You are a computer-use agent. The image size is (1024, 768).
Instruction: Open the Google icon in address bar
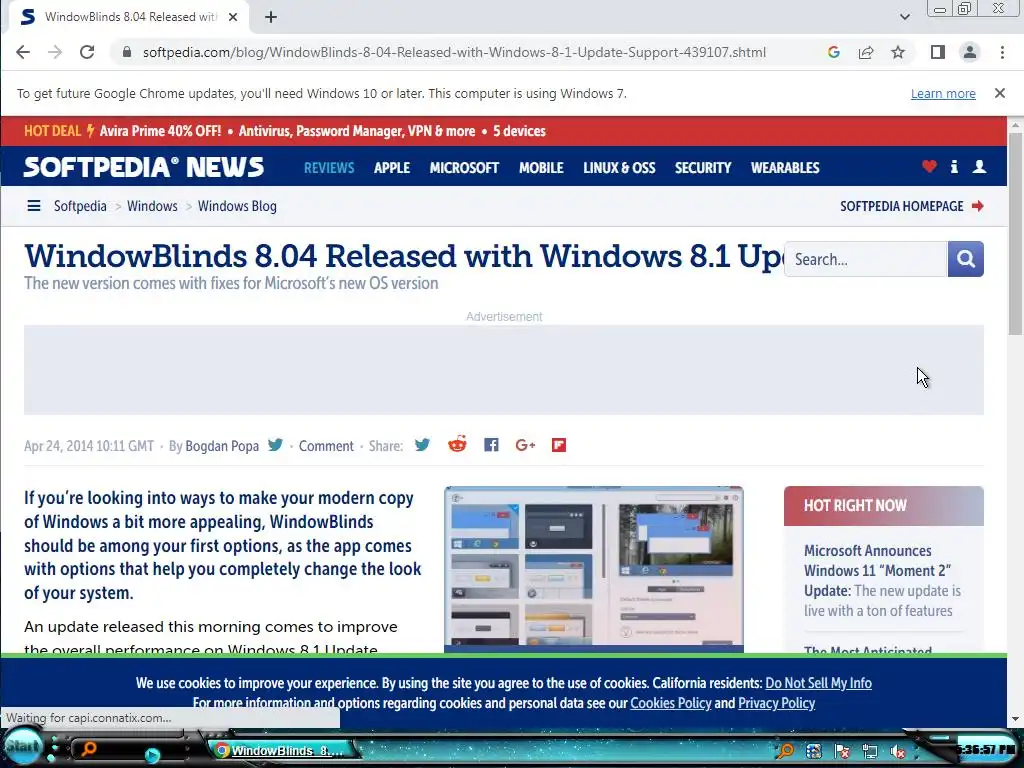pos(833,52)
